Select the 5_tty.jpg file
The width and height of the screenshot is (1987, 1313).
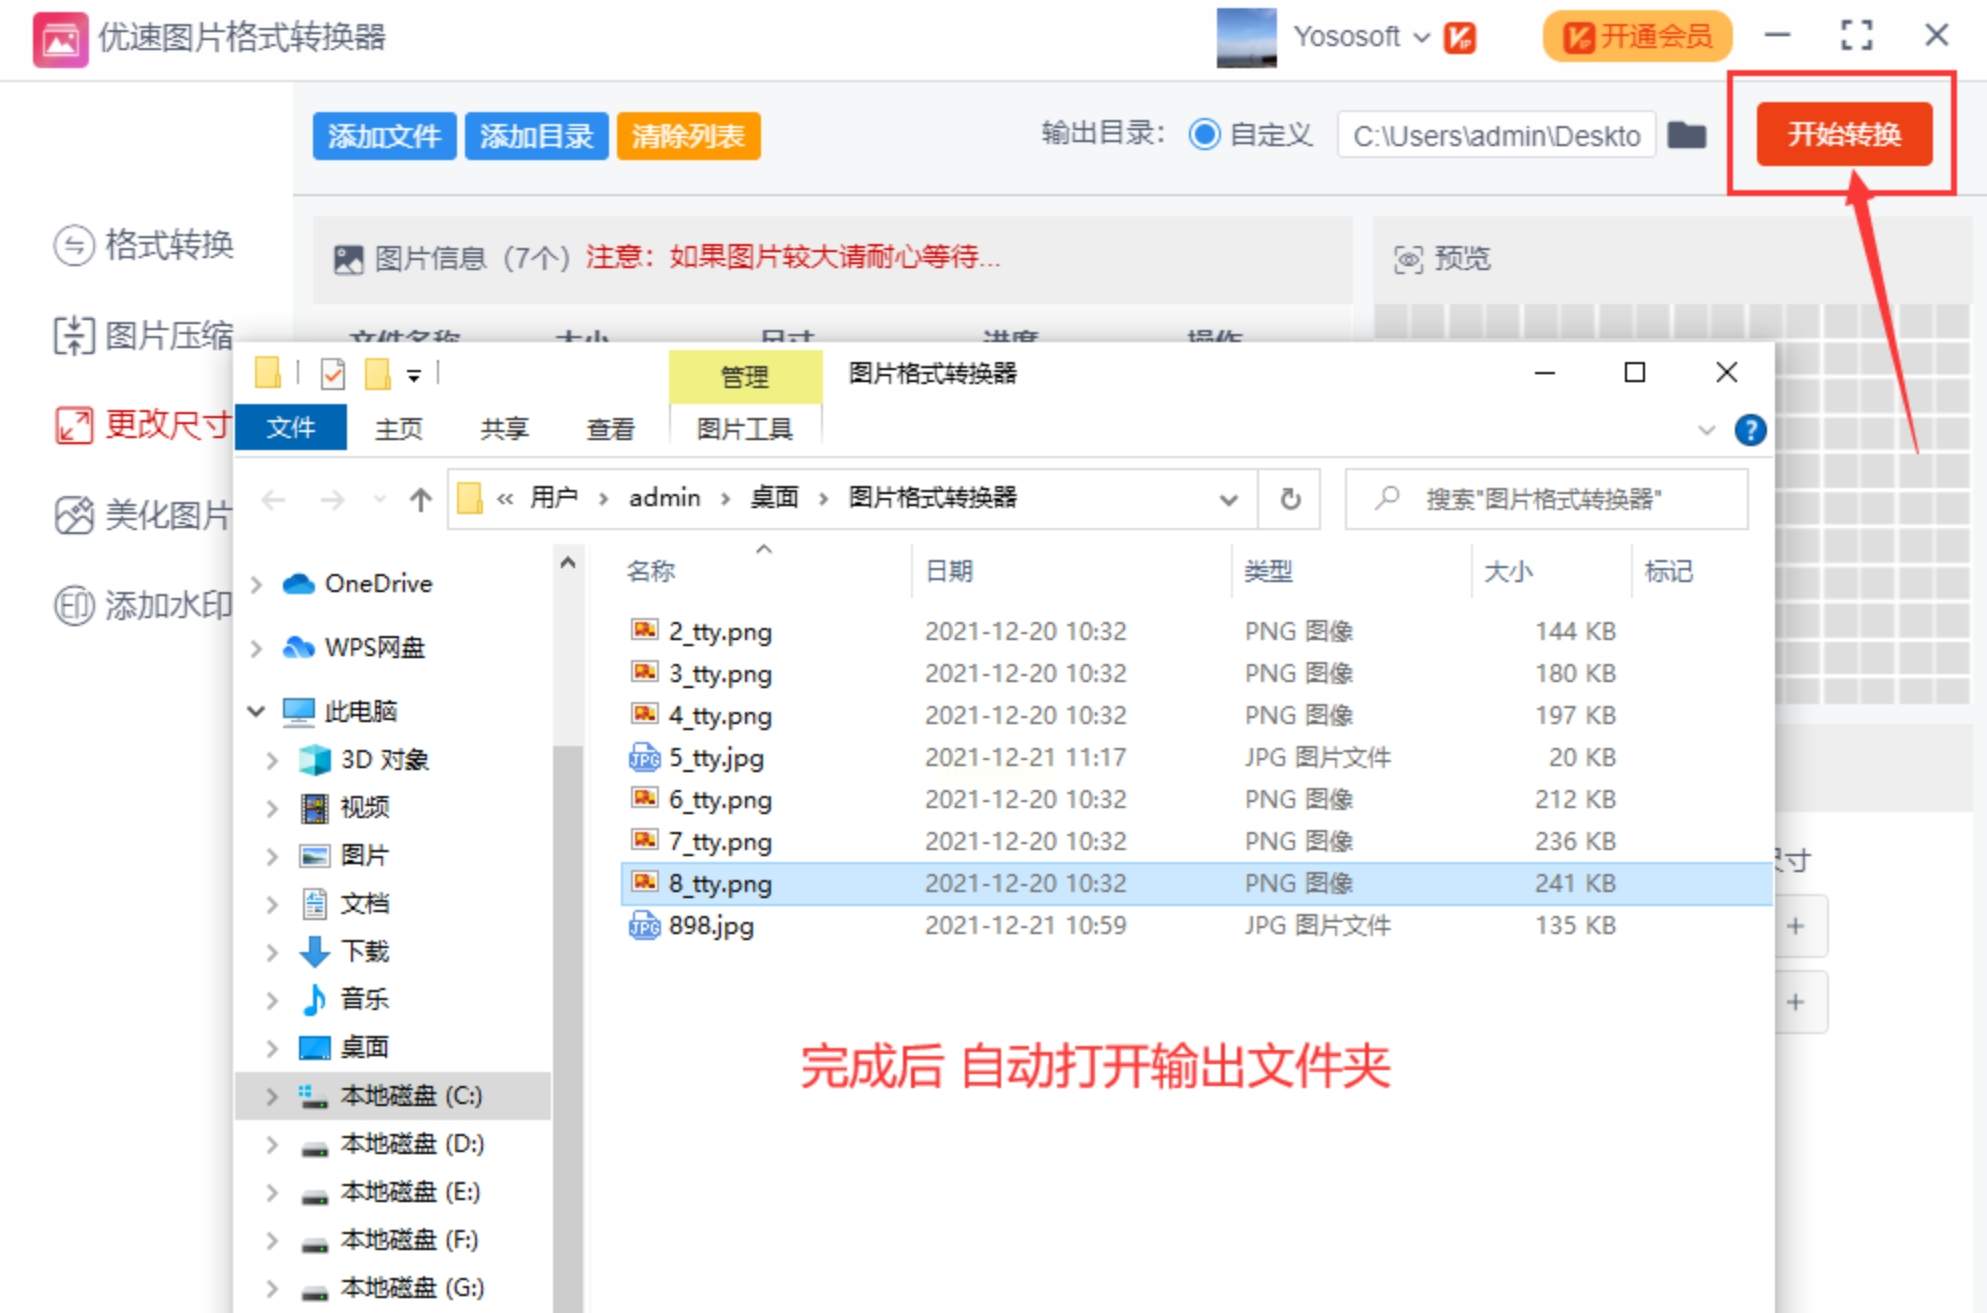[x=716, y=758]
